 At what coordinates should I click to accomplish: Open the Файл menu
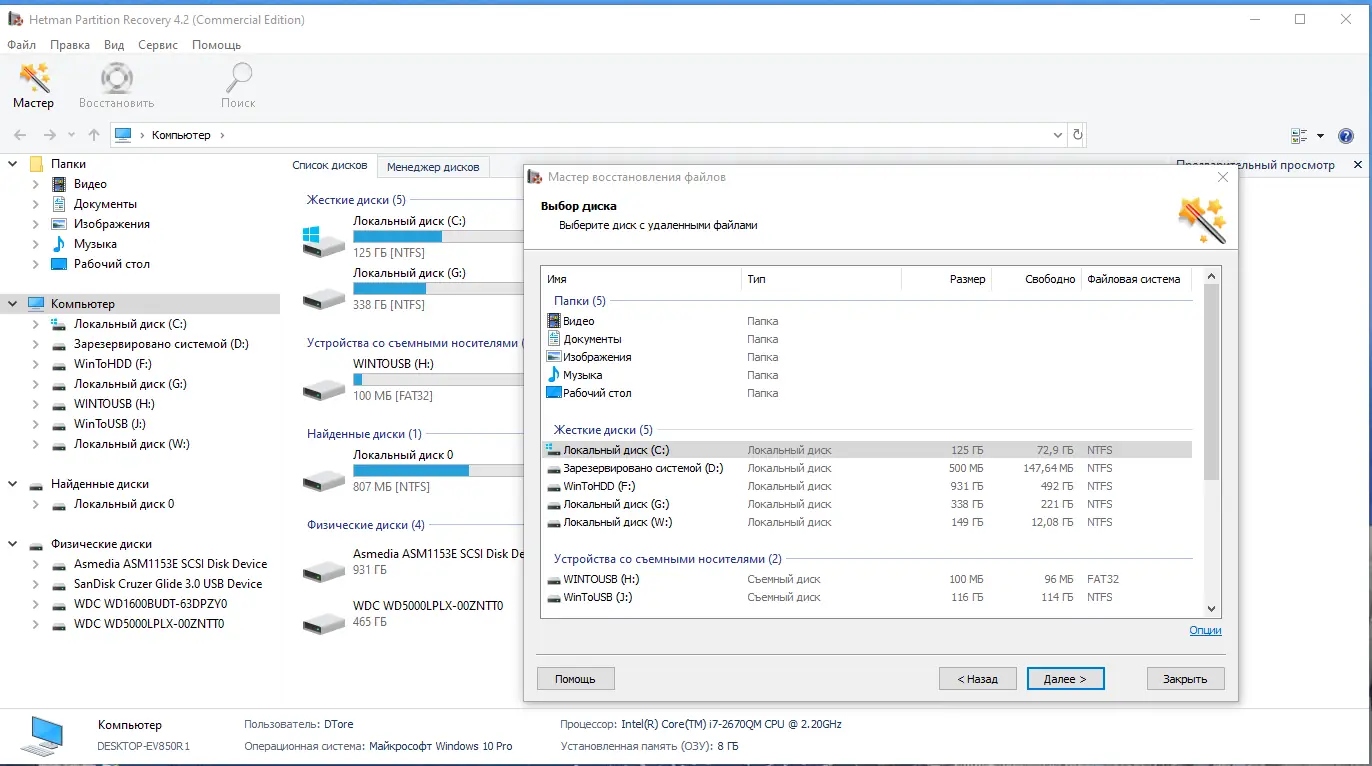(21, 45)
